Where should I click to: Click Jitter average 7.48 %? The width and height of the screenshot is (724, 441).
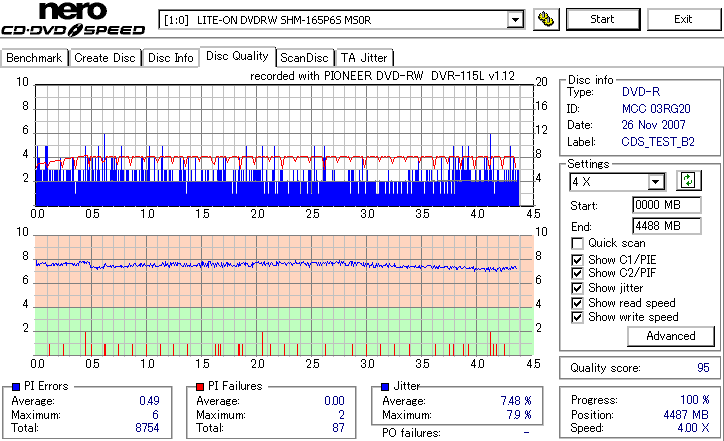516,401
